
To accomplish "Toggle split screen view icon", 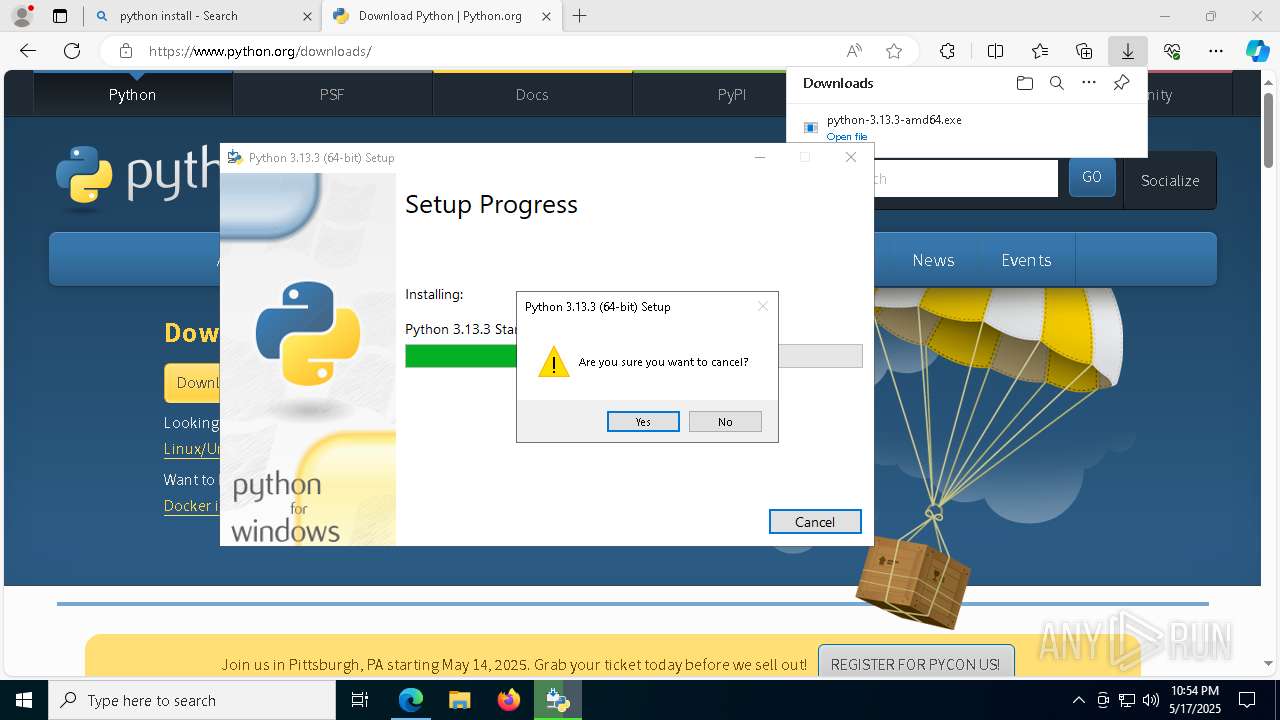I will (x=996, y=51).
